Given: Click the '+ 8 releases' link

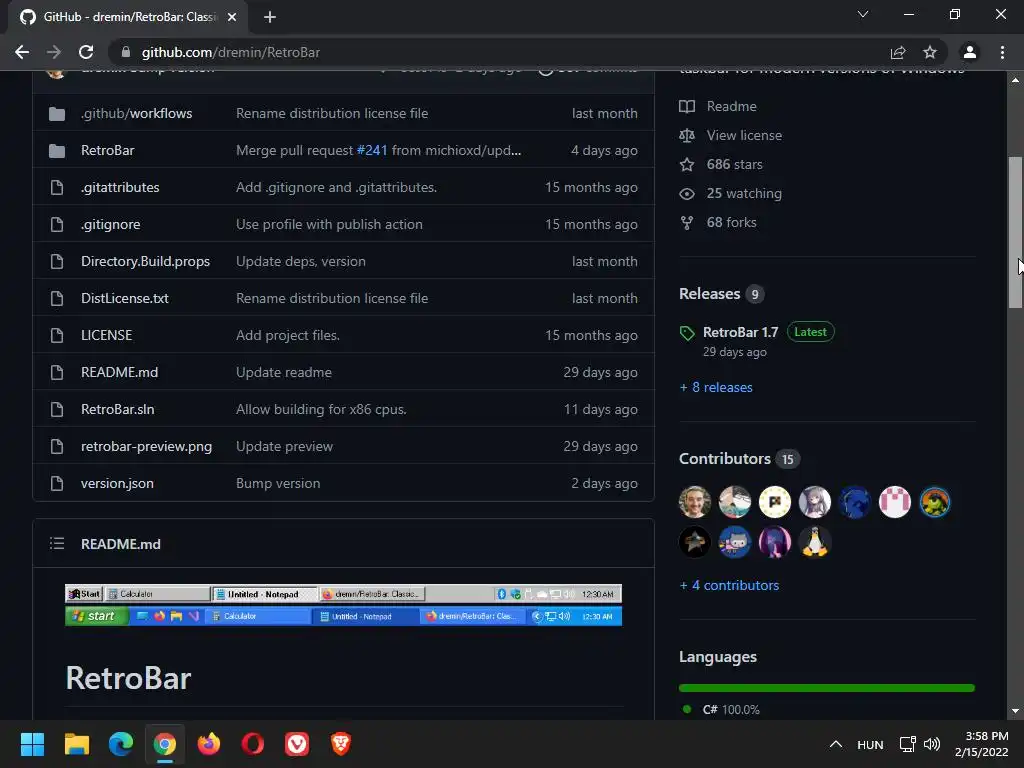Looking at the screenshot, I should click(x=716, y=387).
